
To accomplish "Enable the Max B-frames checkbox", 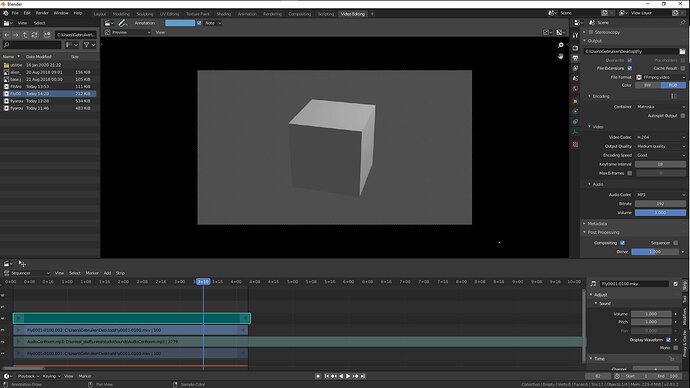I will (629, 173).
